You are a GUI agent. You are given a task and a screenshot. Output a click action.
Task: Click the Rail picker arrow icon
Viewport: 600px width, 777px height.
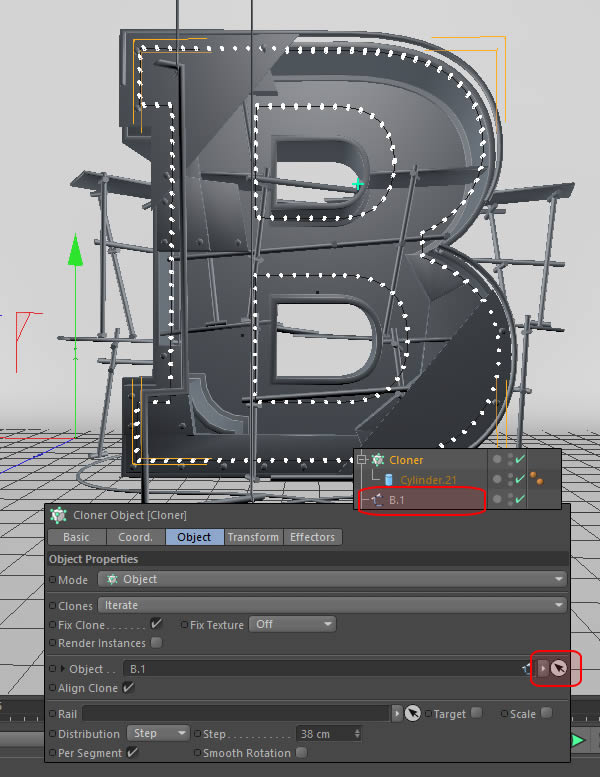412,714
